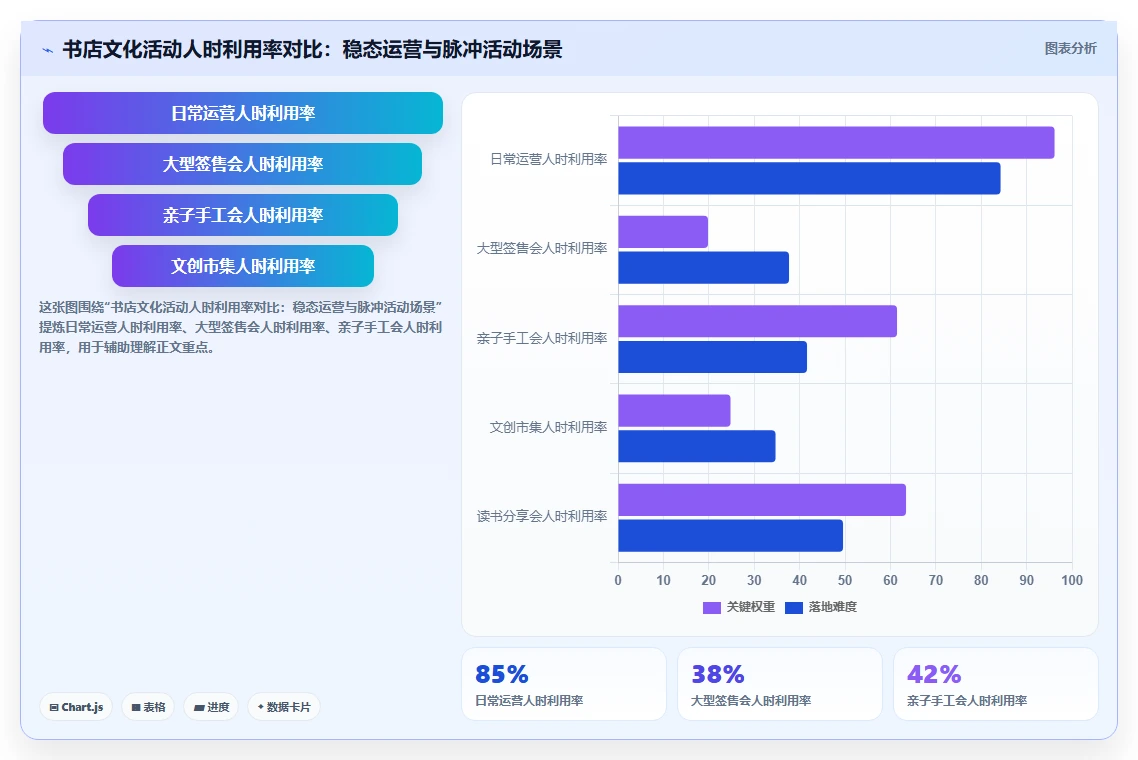Click the 文创市集人时利用率 axis label
Viewport: 1138px width, 760px height.
548,428
